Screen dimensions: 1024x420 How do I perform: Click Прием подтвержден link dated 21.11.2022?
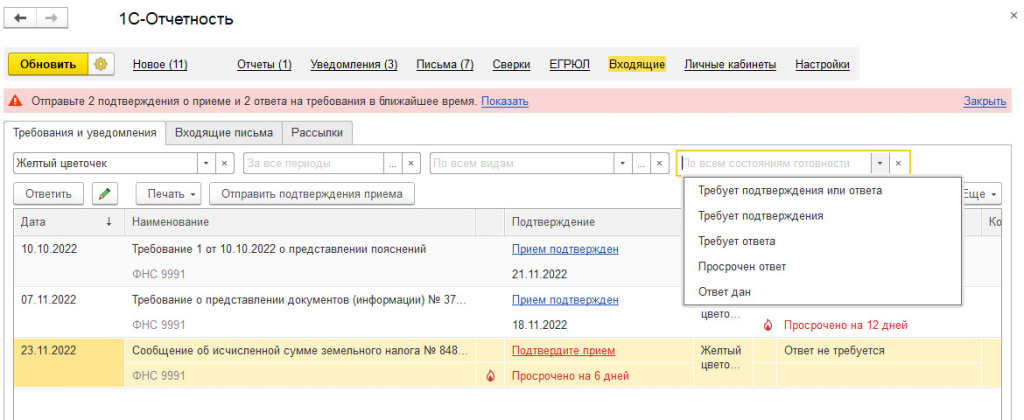(x=565, y=250)
